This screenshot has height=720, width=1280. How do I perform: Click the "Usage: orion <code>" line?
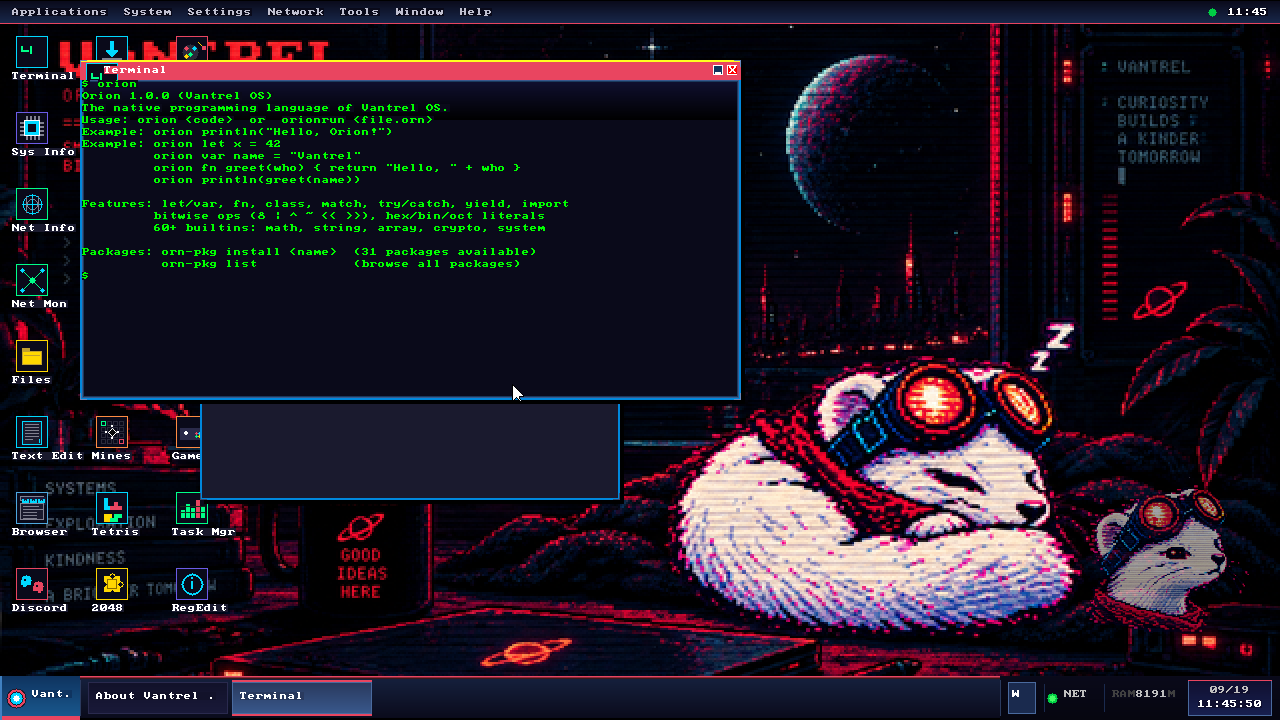click(257, 120)
